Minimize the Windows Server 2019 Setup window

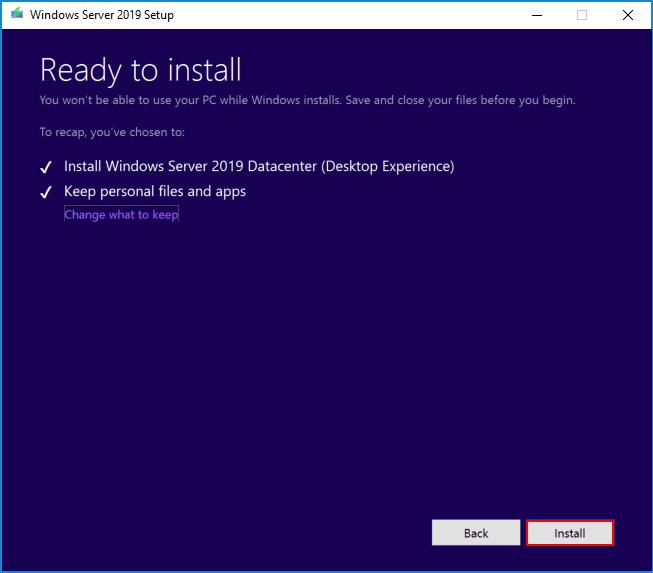[x=537, y=15]
